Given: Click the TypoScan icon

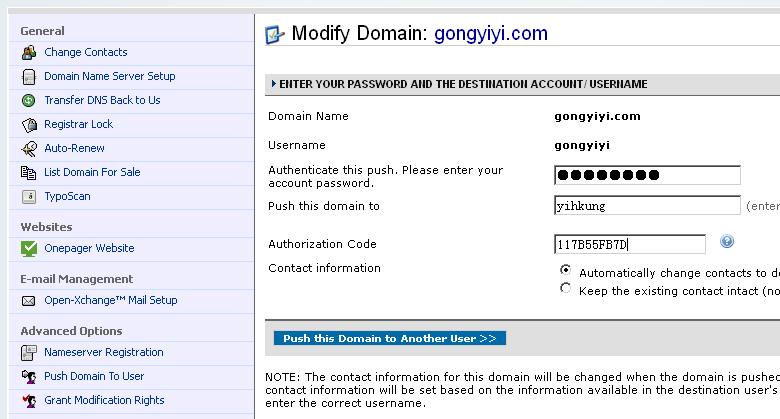Looking at the screenshot, I should pyautogui.click(x=29, y=197).
